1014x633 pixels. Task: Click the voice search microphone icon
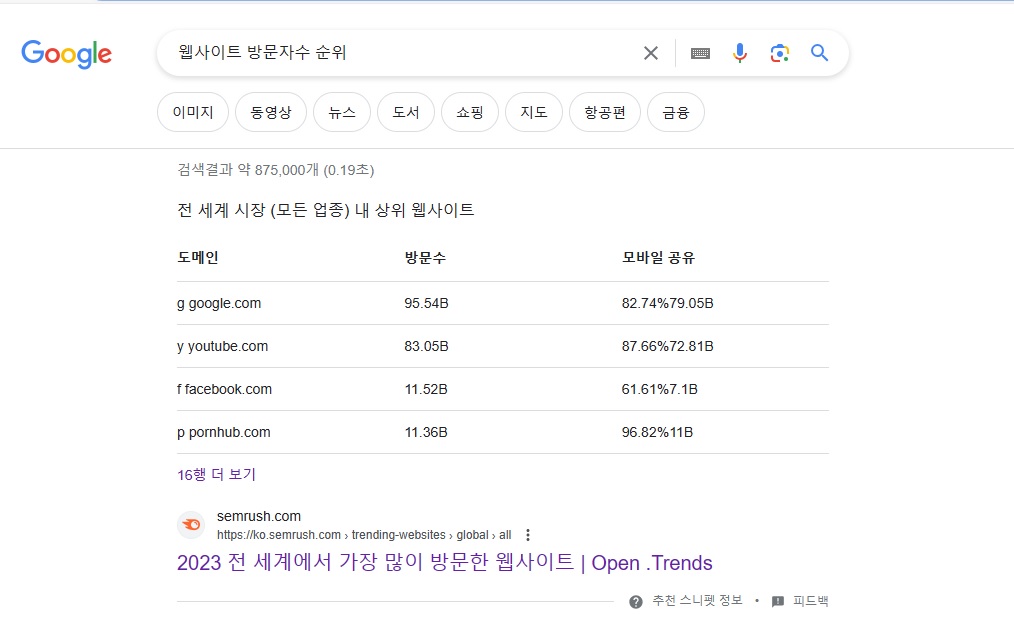[740, 53]
